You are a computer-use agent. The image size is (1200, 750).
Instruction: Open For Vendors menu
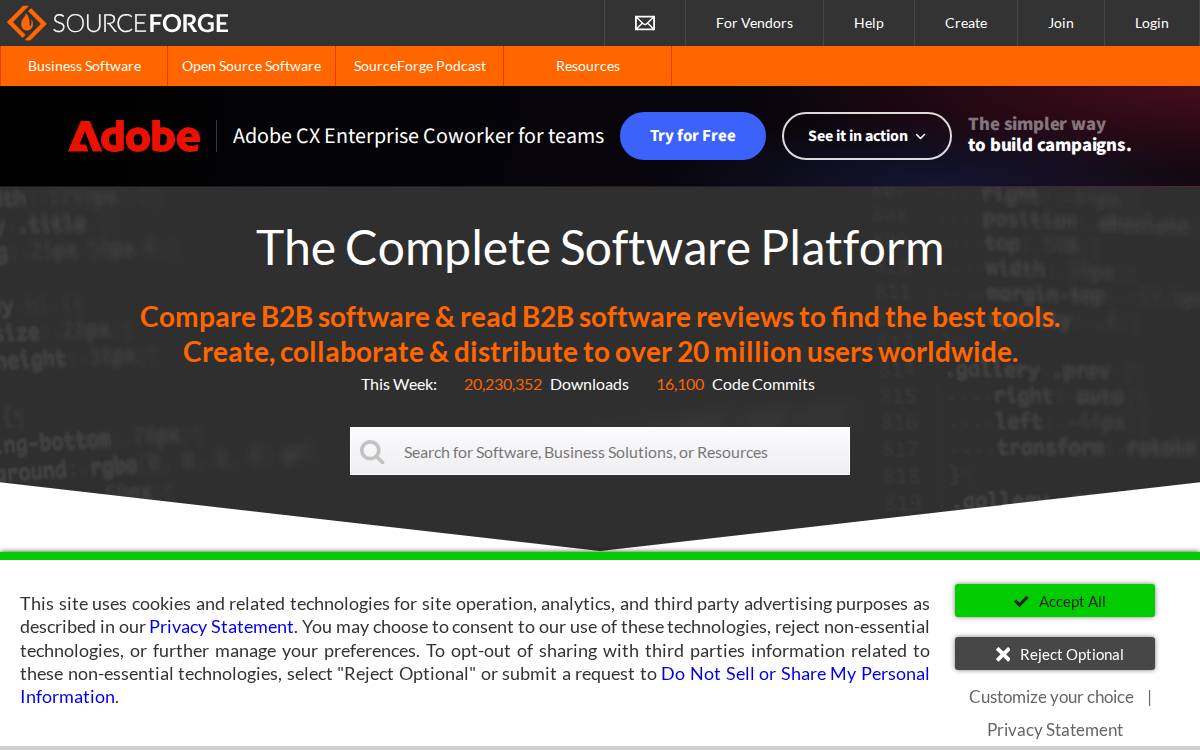pos(754,23)
